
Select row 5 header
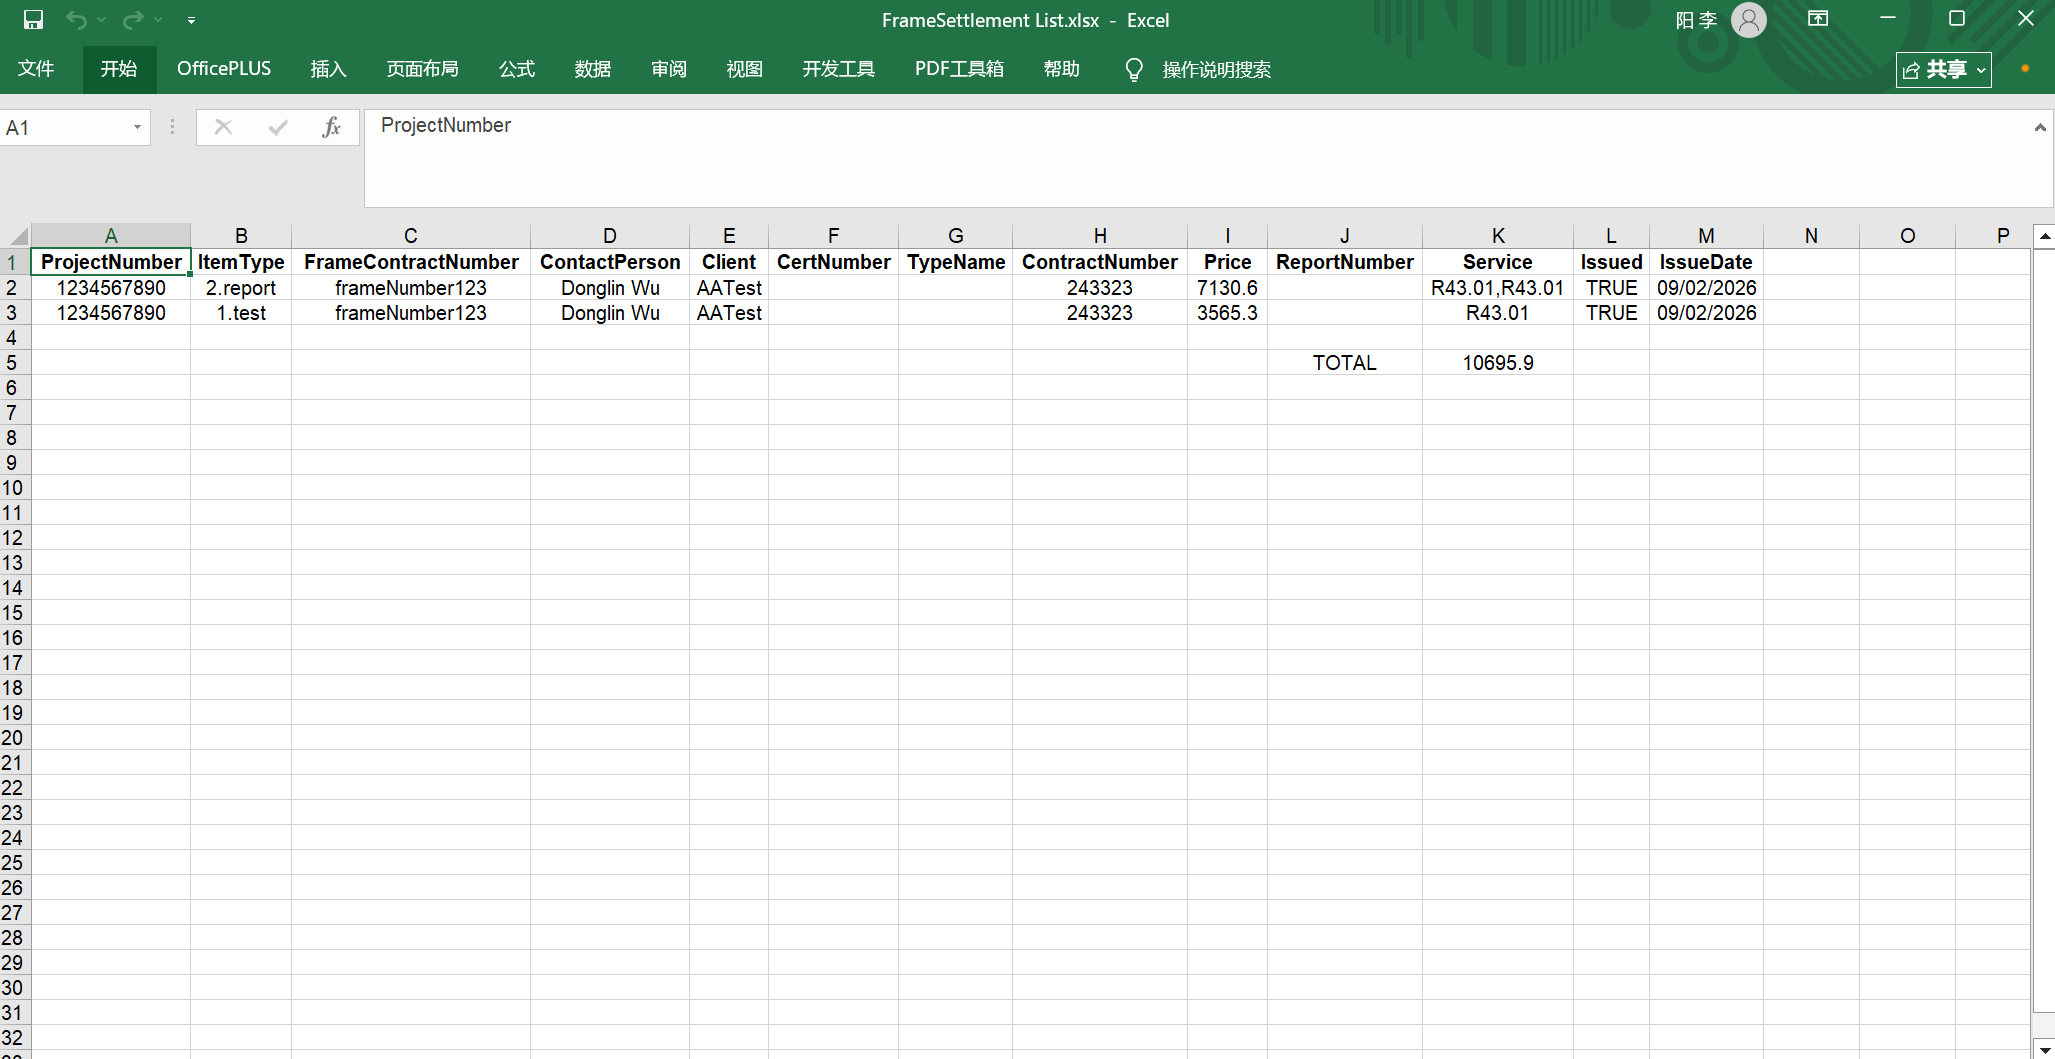(x=12, y=363)
